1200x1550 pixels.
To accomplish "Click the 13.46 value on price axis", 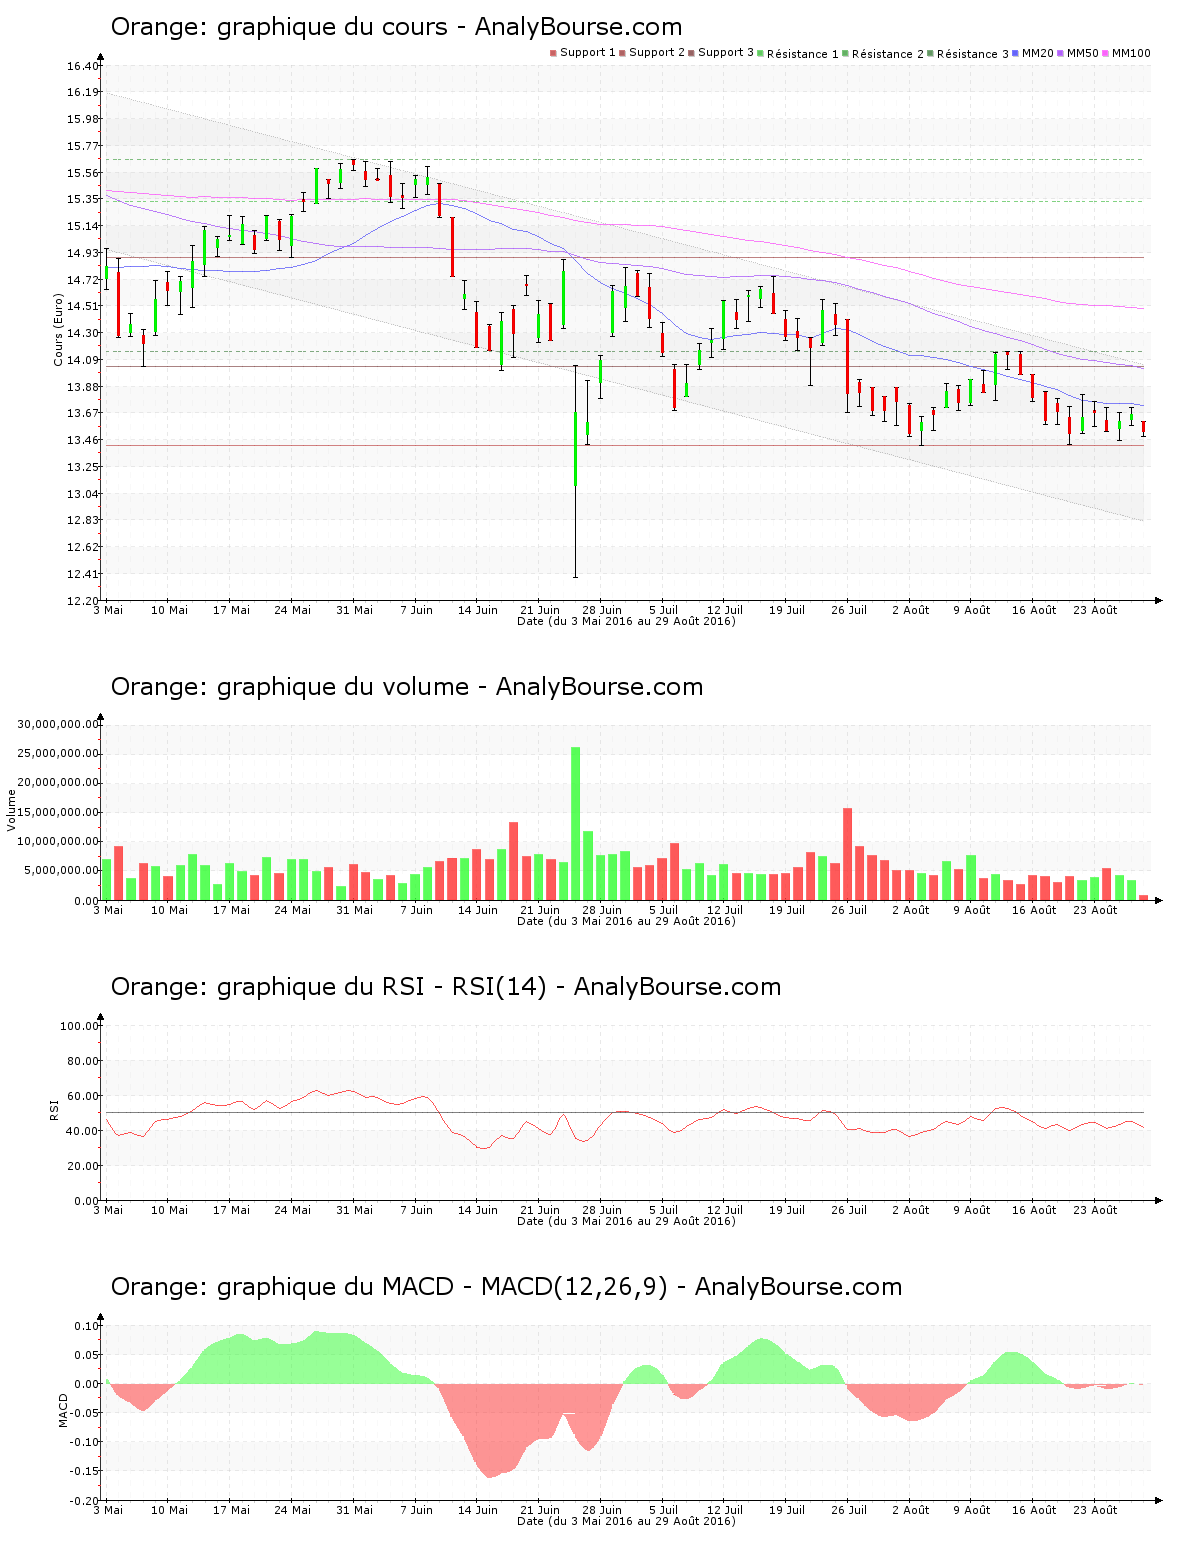I will pyautogui.click(x=83, y=440).
